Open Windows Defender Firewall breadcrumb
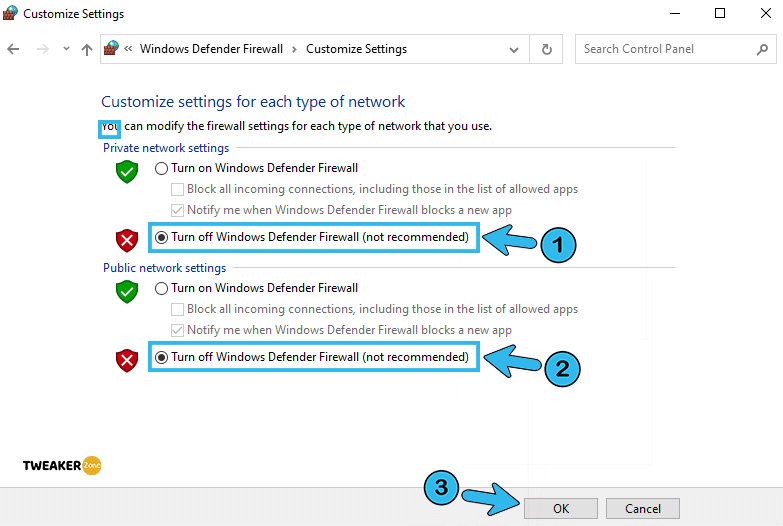Viewport: 783px width, 526px height. (x=211, y=49)
